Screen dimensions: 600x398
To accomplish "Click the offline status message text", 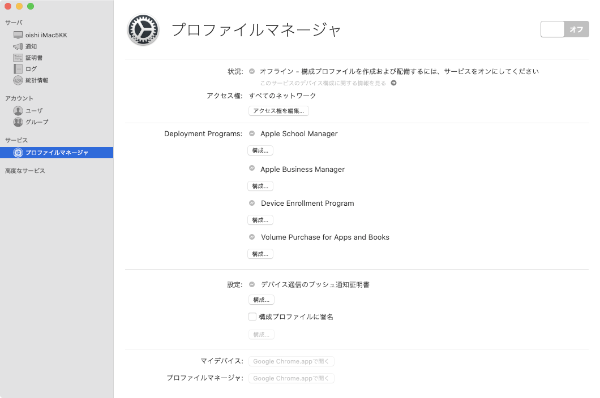I will point(399,71).
